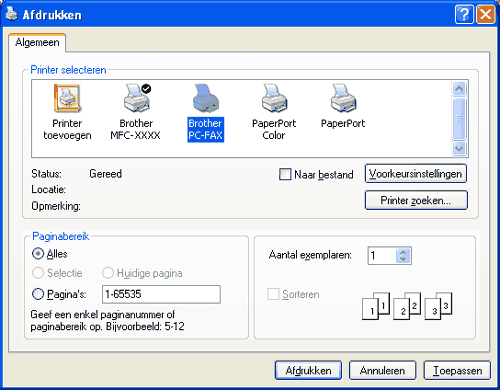Click the Annuleren button
The image size is (500, 390).
pyautogui.click(x=382, y=370)
